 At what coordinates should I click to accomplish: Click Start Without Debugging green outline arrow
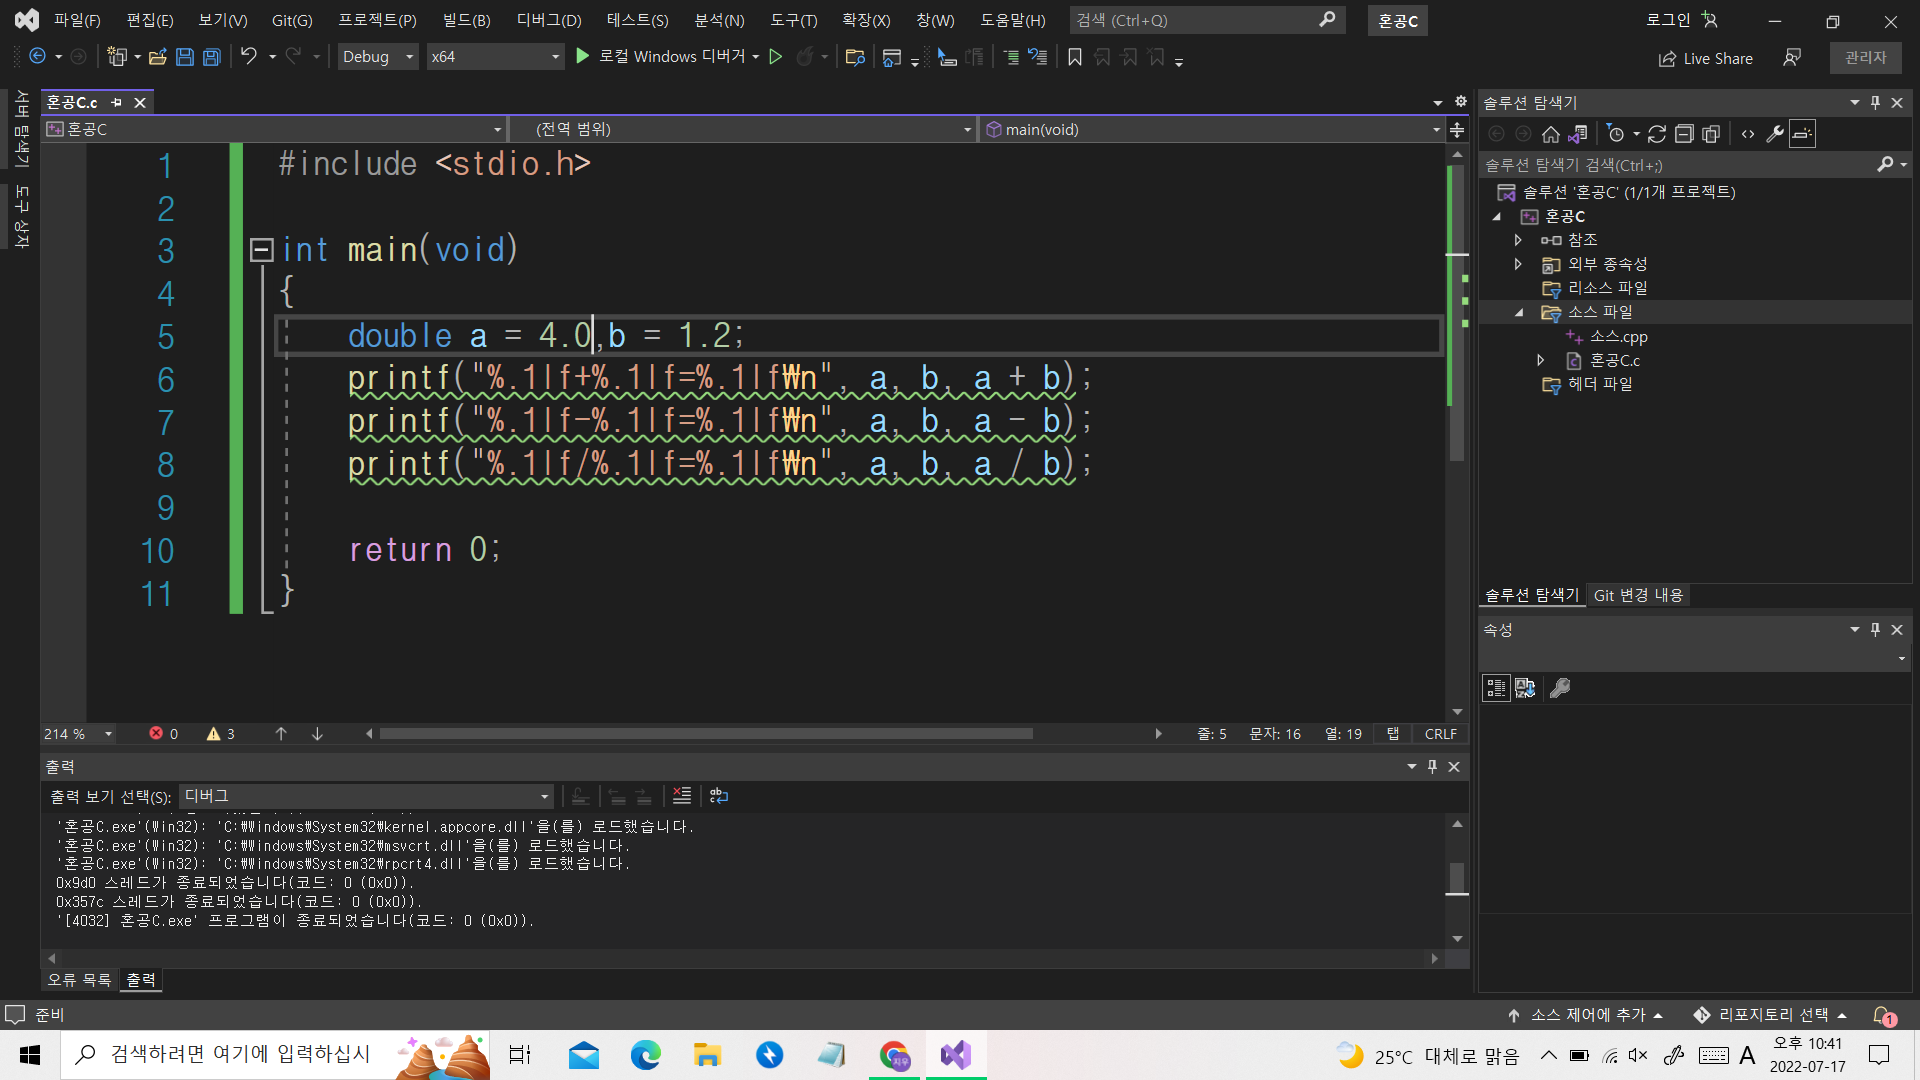pos(775,57)
